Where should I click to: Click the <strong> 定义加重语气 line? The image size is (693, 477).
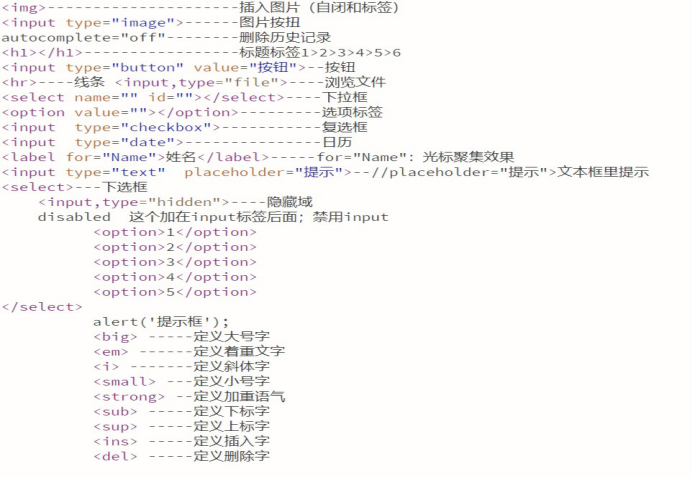tap(189, 397)
